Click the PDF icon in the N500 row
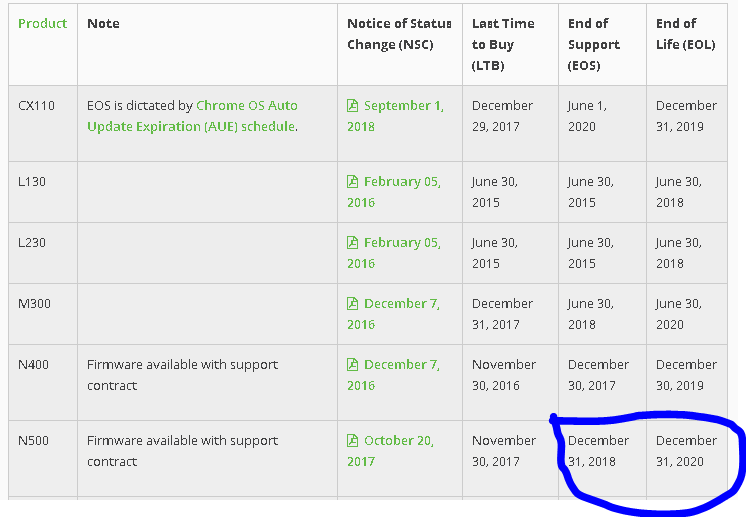The height and width of the screenshot is (517, 746). tap(352, 441)
